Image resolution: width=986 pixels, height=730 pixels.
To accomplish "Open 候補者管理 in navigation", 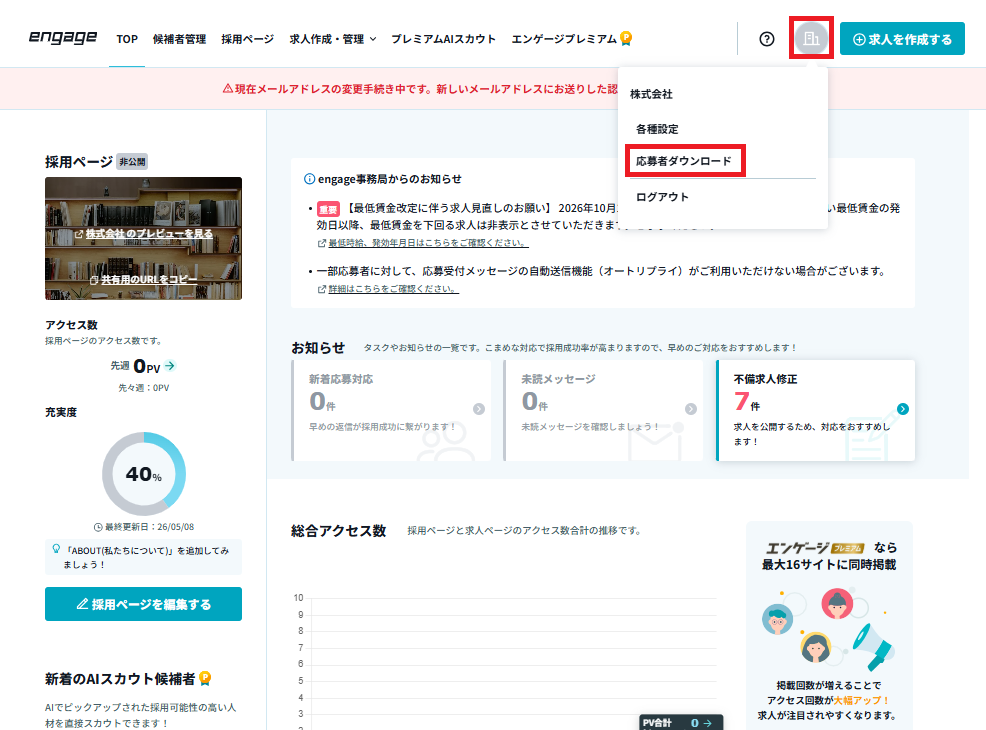I will tap(179, 39).
